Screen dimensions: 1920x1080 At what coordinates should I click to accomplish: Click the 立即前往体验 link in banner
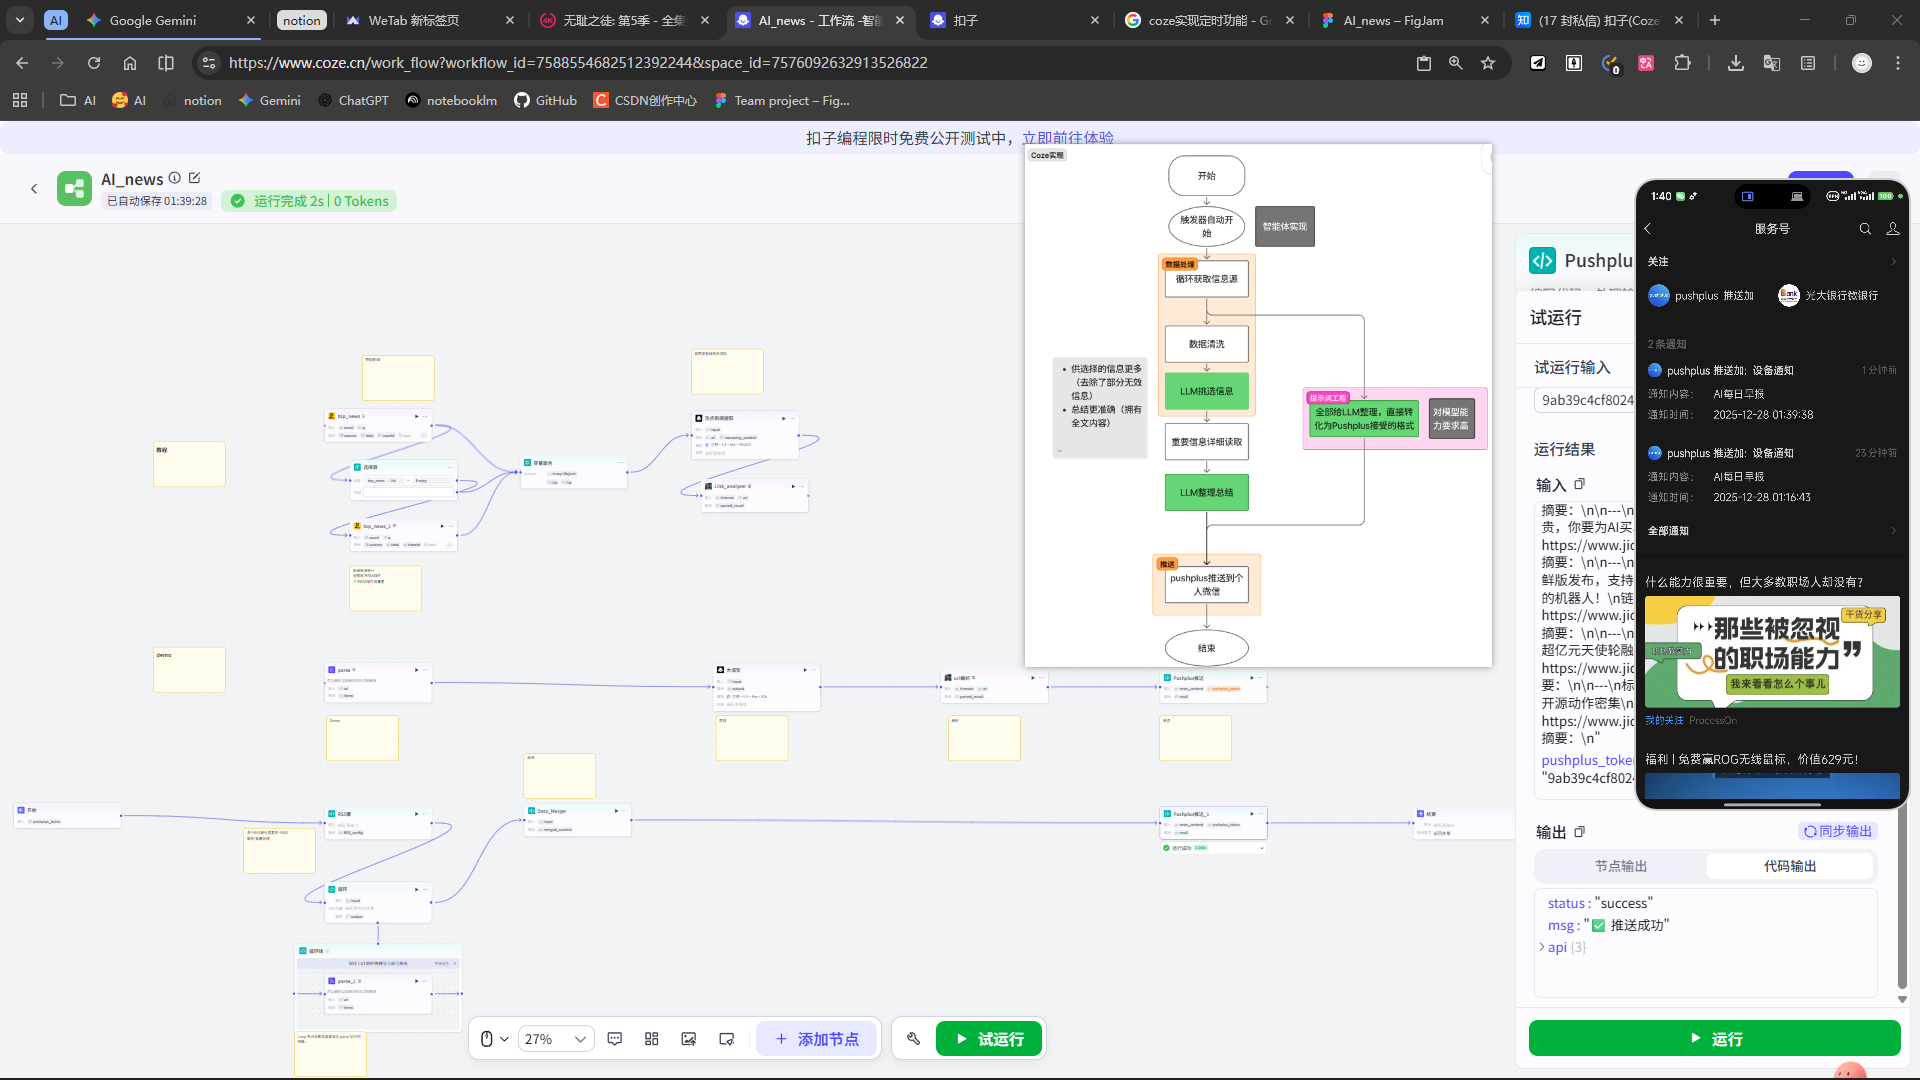1068,138
